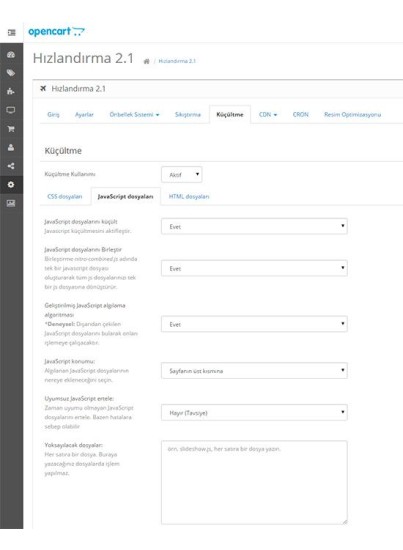403x550 pixels.
Task: Expand the Önbellek Sistemi tab menu
Action: 134,114
